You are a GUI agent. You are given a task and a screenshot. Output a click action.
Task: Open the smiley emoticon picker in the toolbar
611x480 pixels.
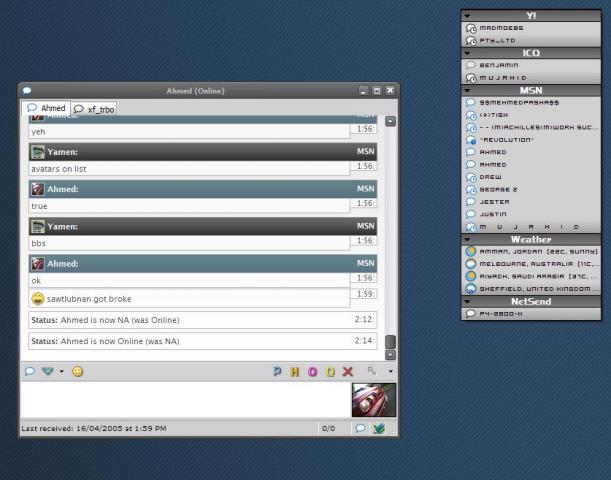77,371
